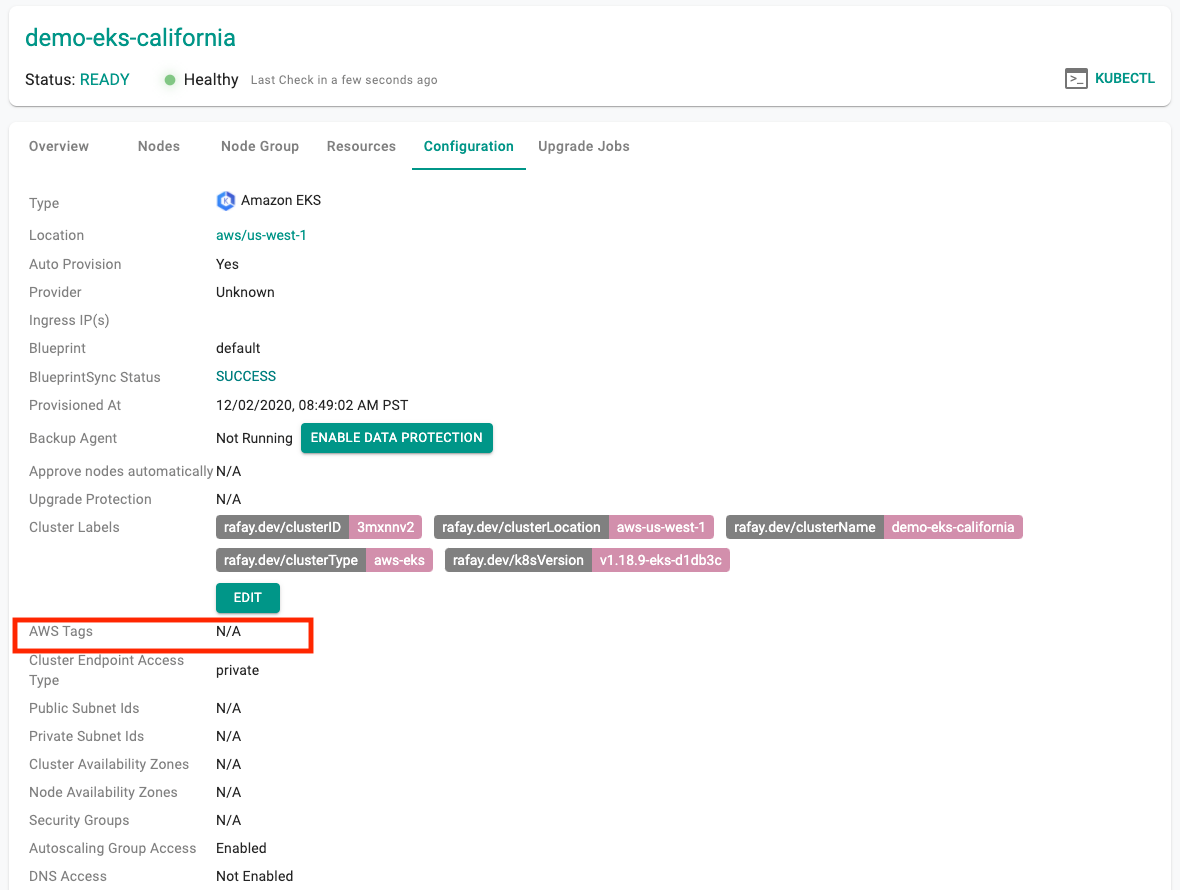1180x890 pixels.
Task: Click the Provider Unknown value
Action: [x=245, y=293]
